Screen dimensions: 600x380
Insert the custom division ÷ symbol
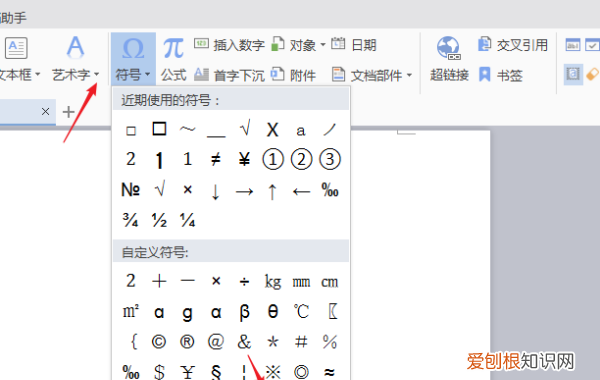pyautogui.click(x=245, y=282)
